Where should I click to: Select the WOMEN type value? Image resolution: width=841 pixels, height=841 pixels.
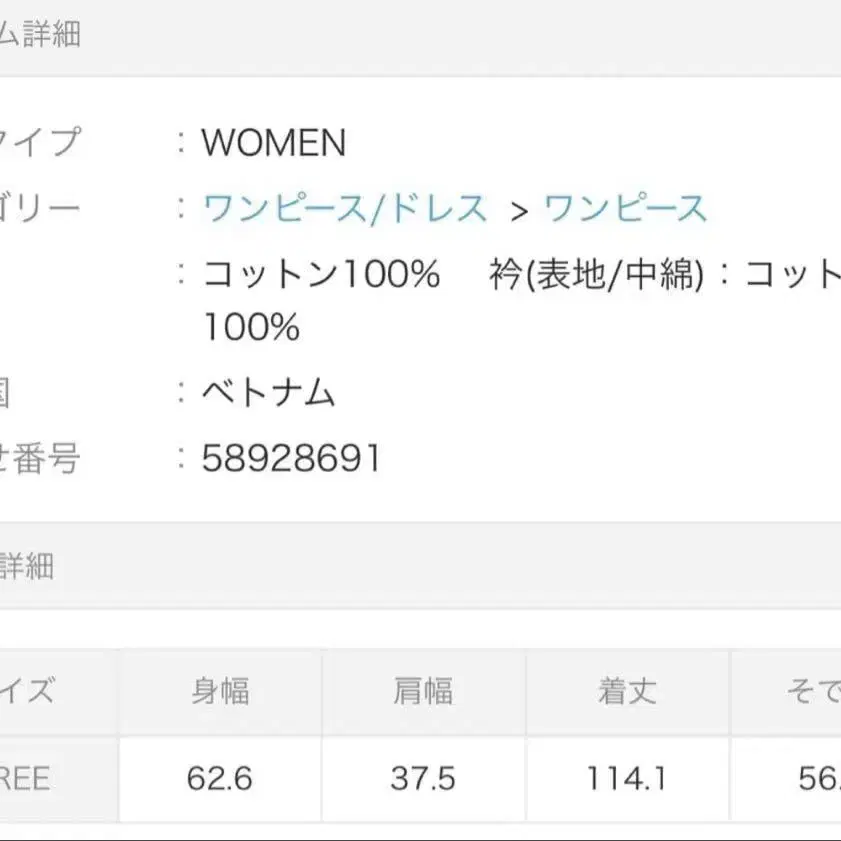(273, 143)
